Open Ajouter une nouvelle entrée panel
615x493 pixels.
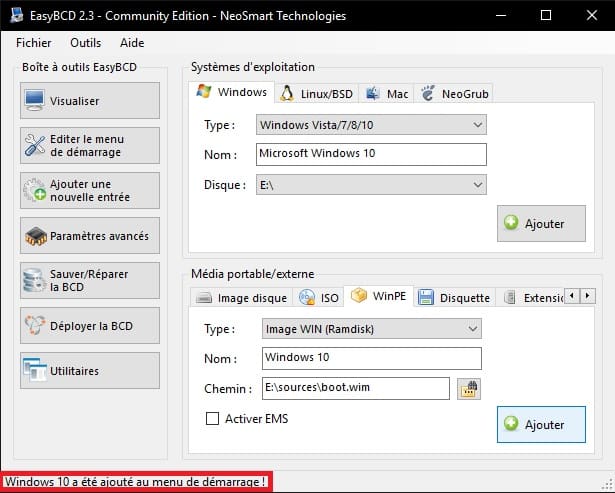[x=90, y=191]
